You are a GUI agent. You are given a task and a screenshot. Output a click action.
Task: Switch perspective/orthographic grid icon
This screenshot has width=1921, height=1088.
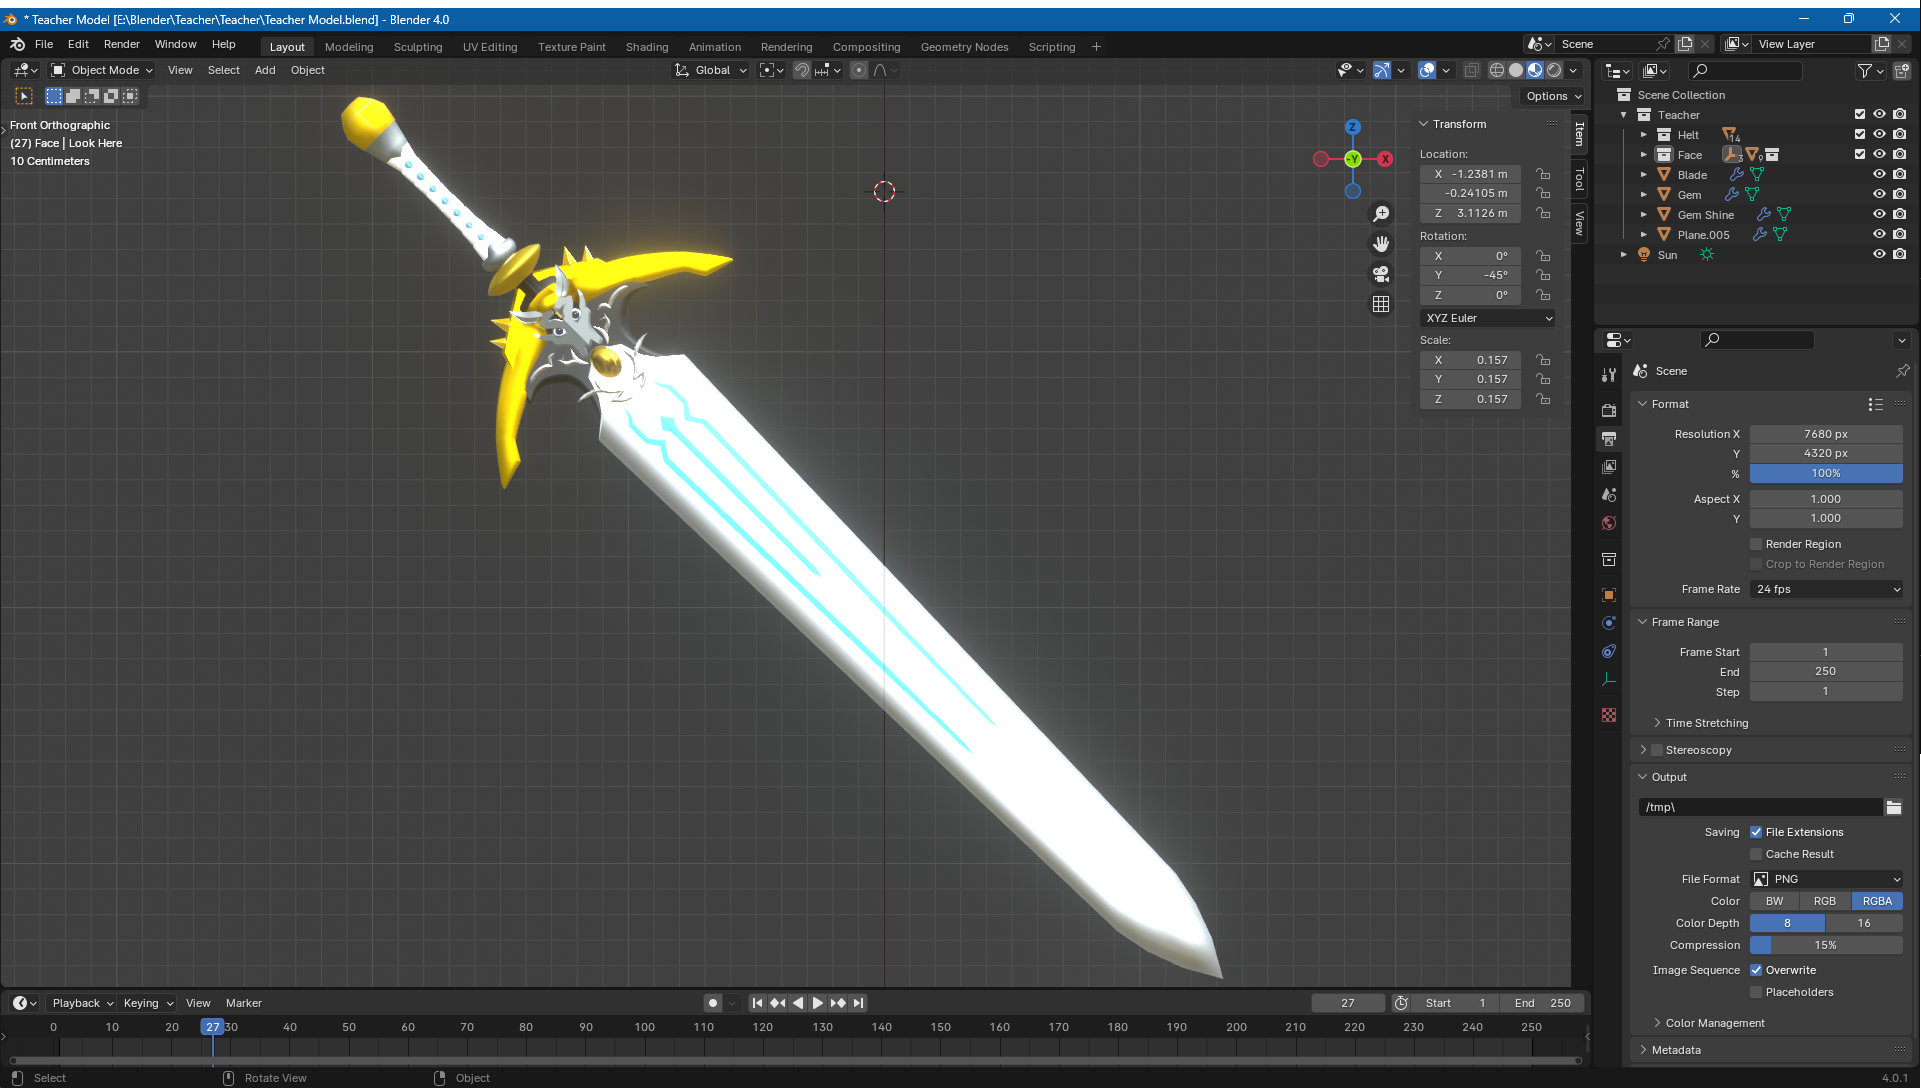[x=1381, y=304]
